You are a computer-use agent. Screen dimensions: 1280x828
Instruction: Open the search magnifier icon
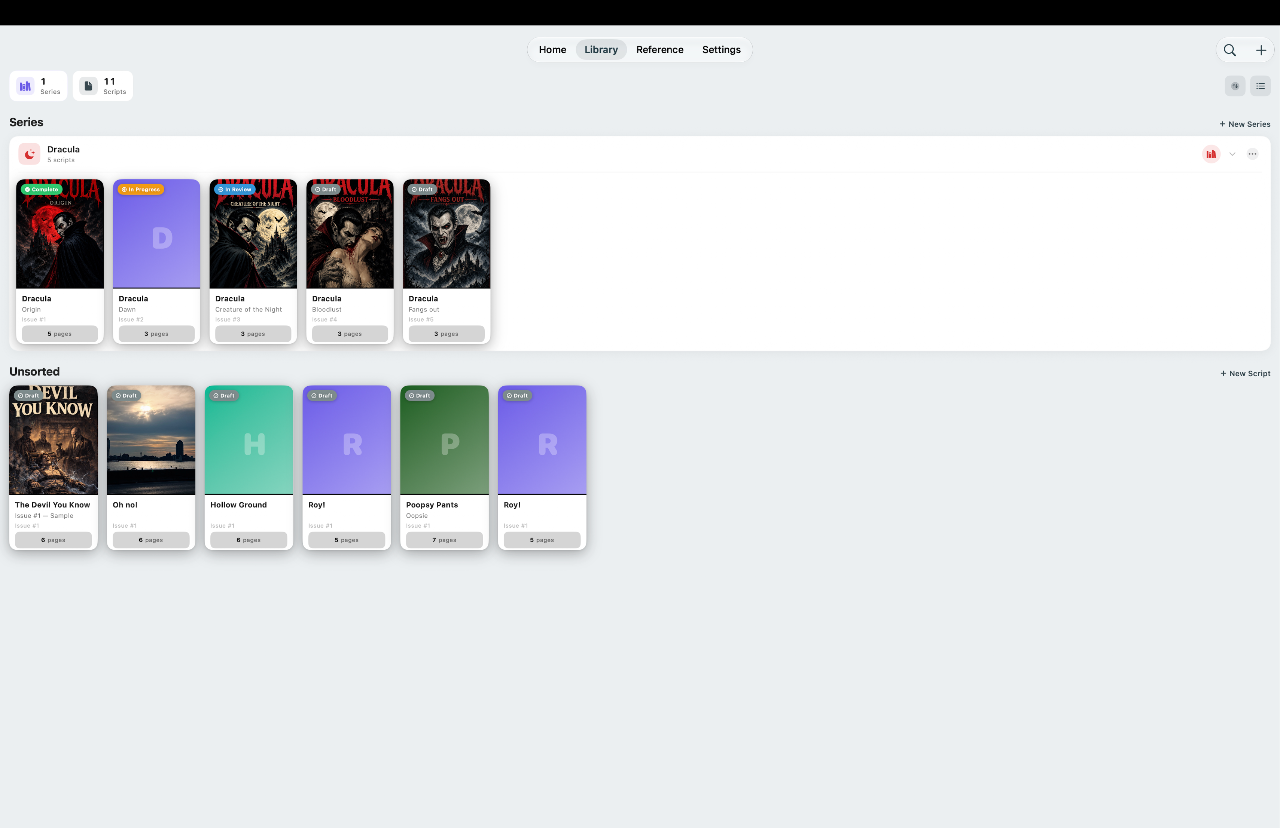click(1230, 50)
